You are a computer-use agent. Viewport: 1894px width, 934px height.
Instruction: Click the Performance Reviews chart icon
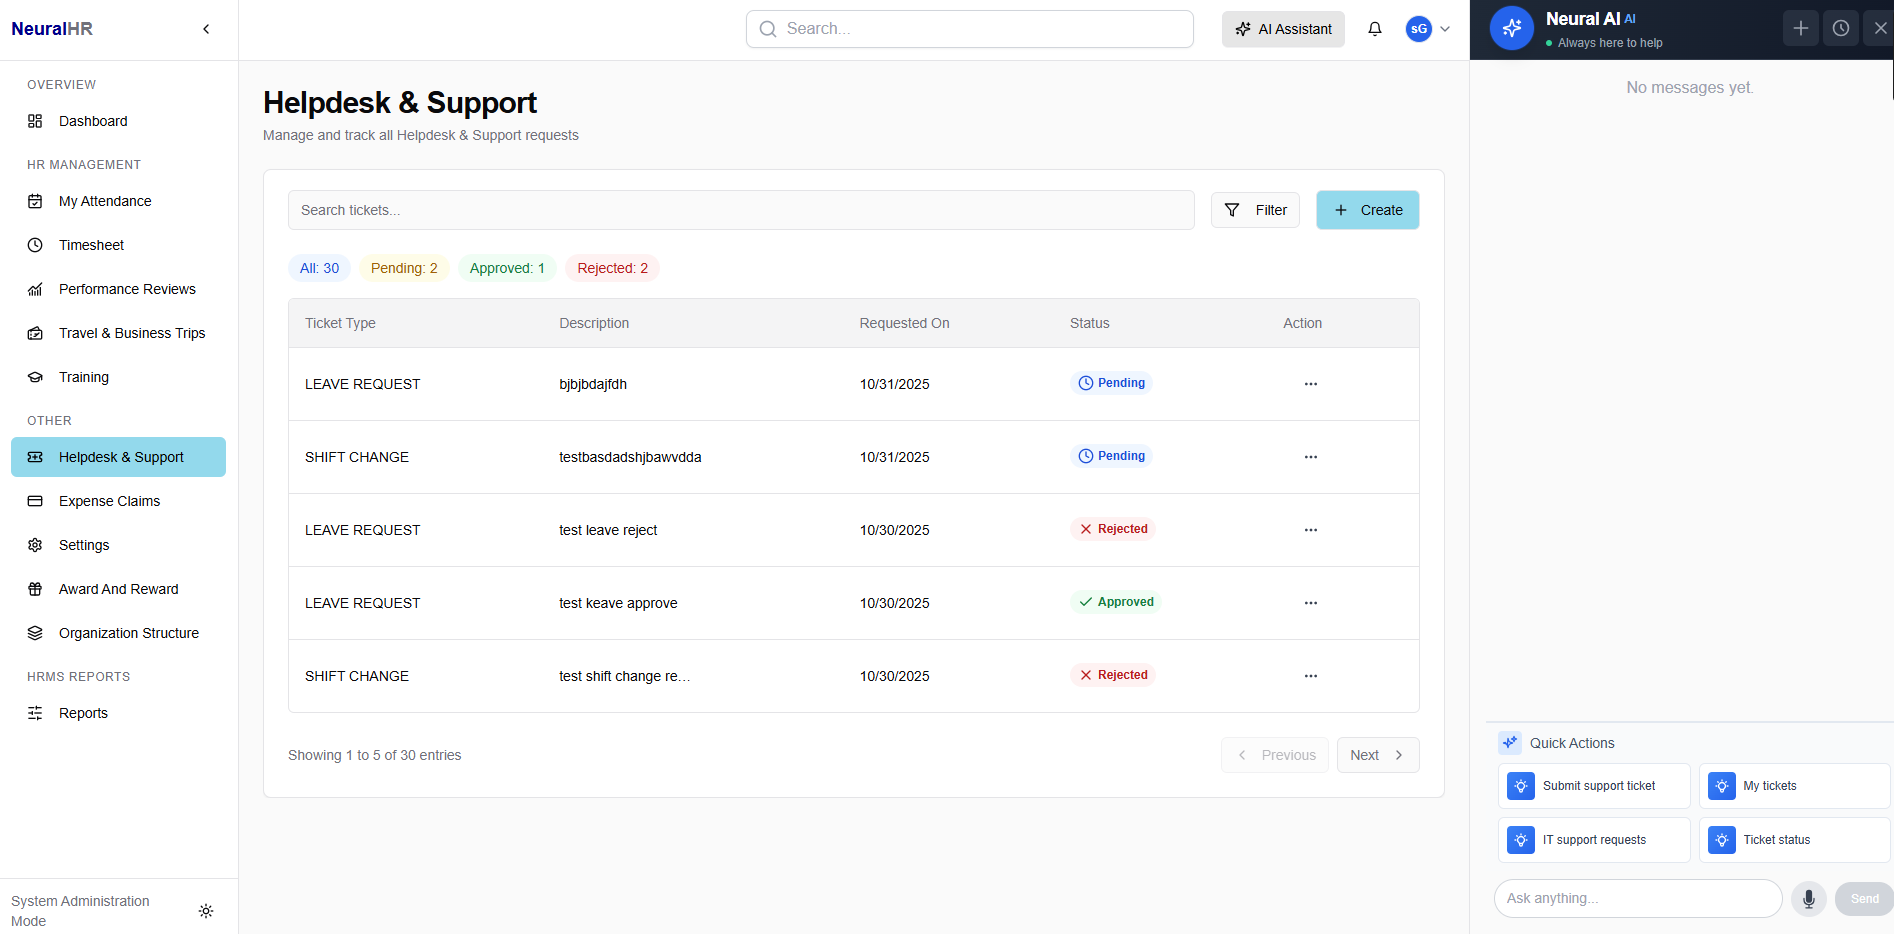(34, 288)
